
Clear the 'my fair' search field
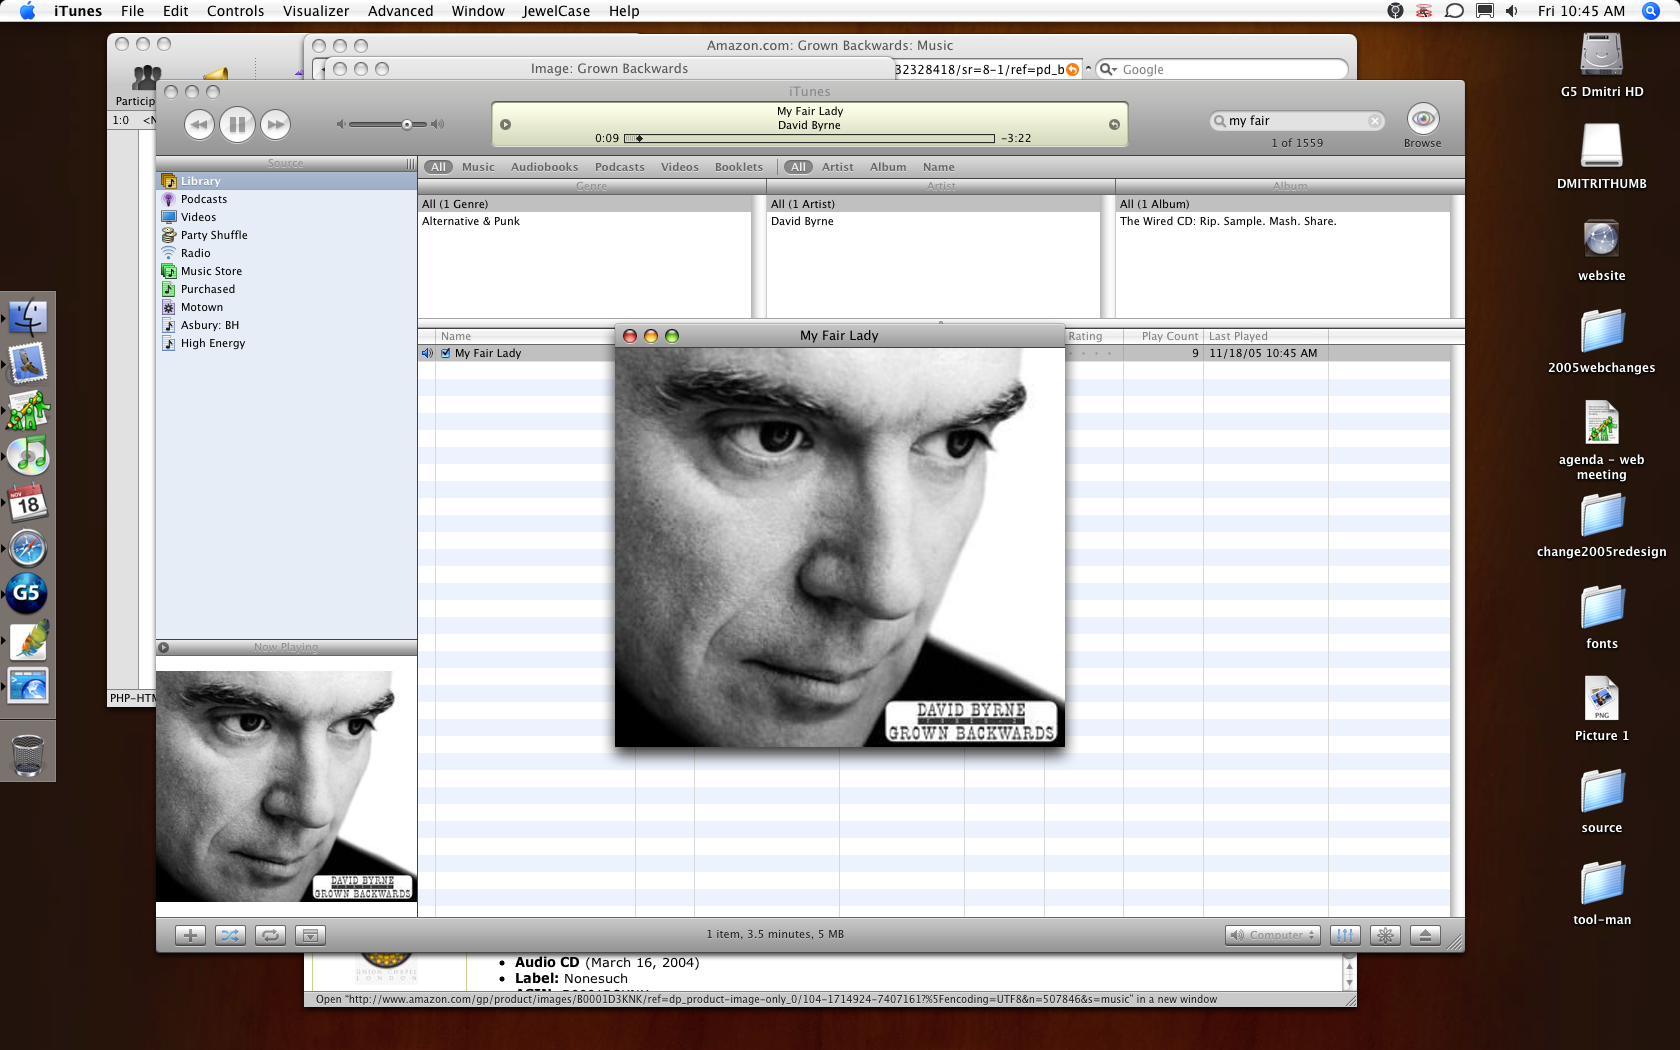pos(1375,121)
